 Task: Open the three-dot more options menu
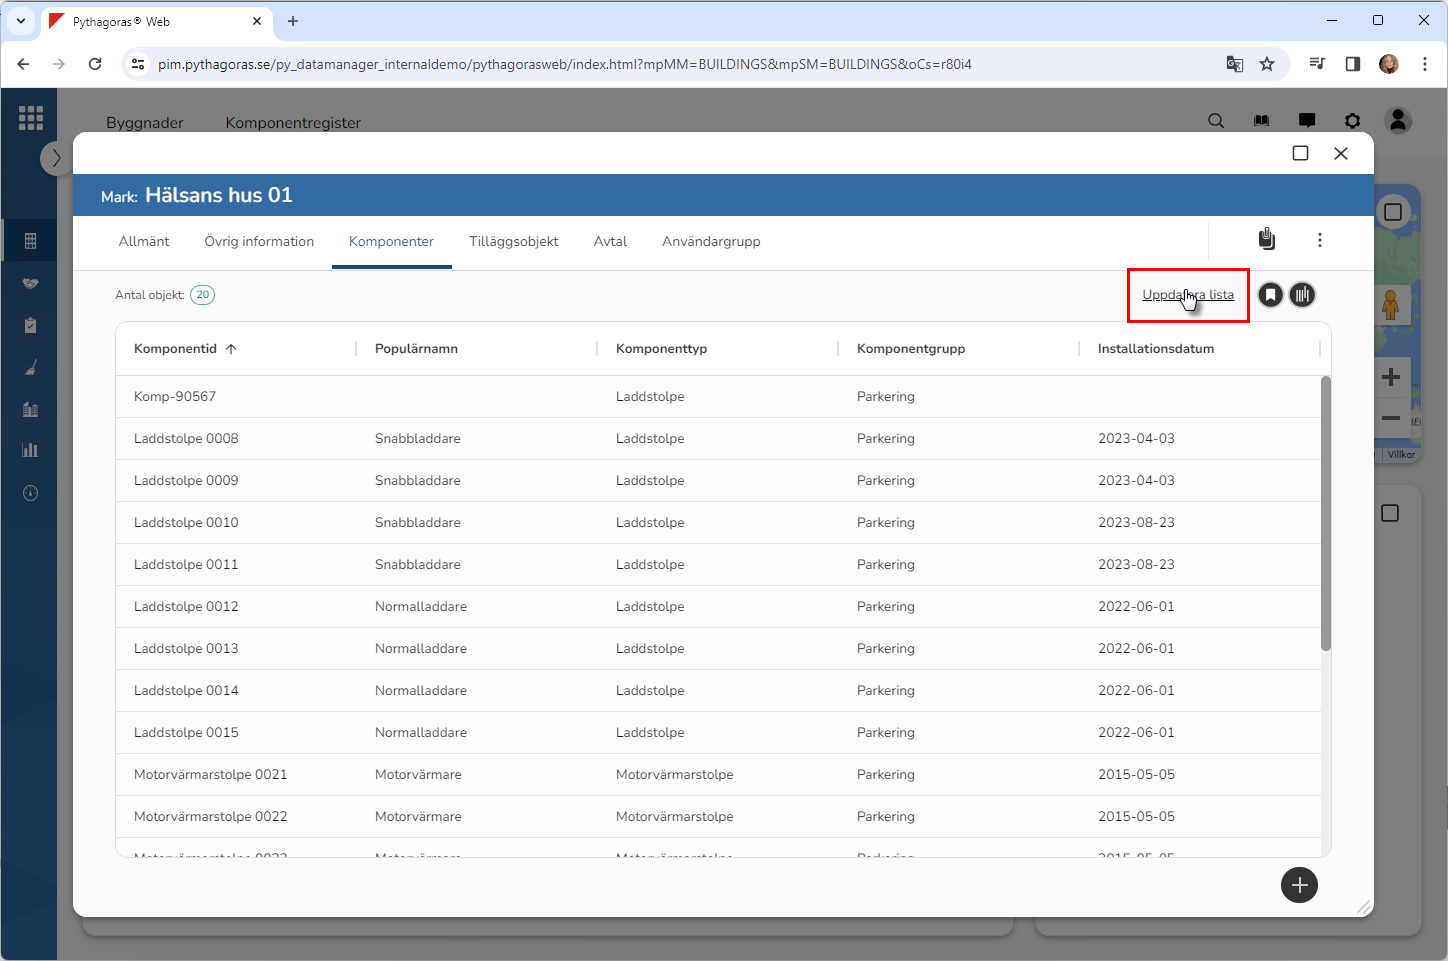[1319, 240]
